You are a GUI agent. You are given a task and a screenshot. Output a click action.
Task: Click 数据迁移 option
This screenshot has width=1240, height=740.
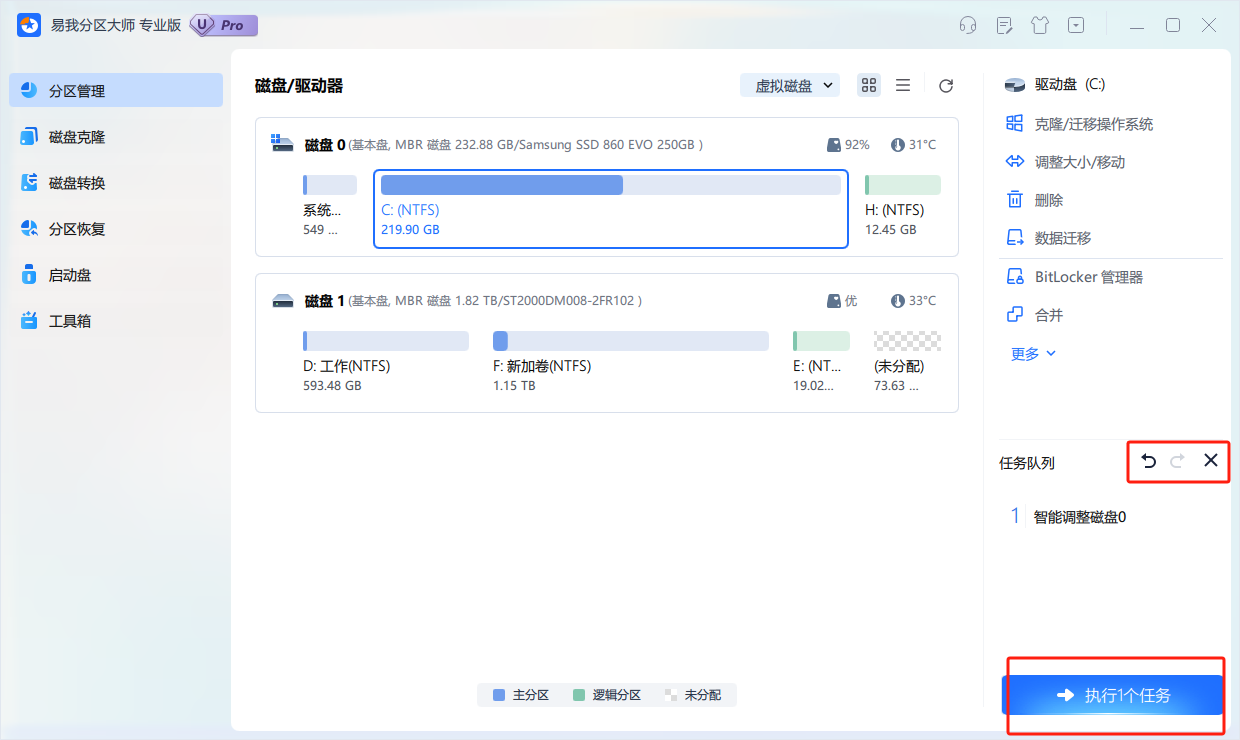[1049, 238]
